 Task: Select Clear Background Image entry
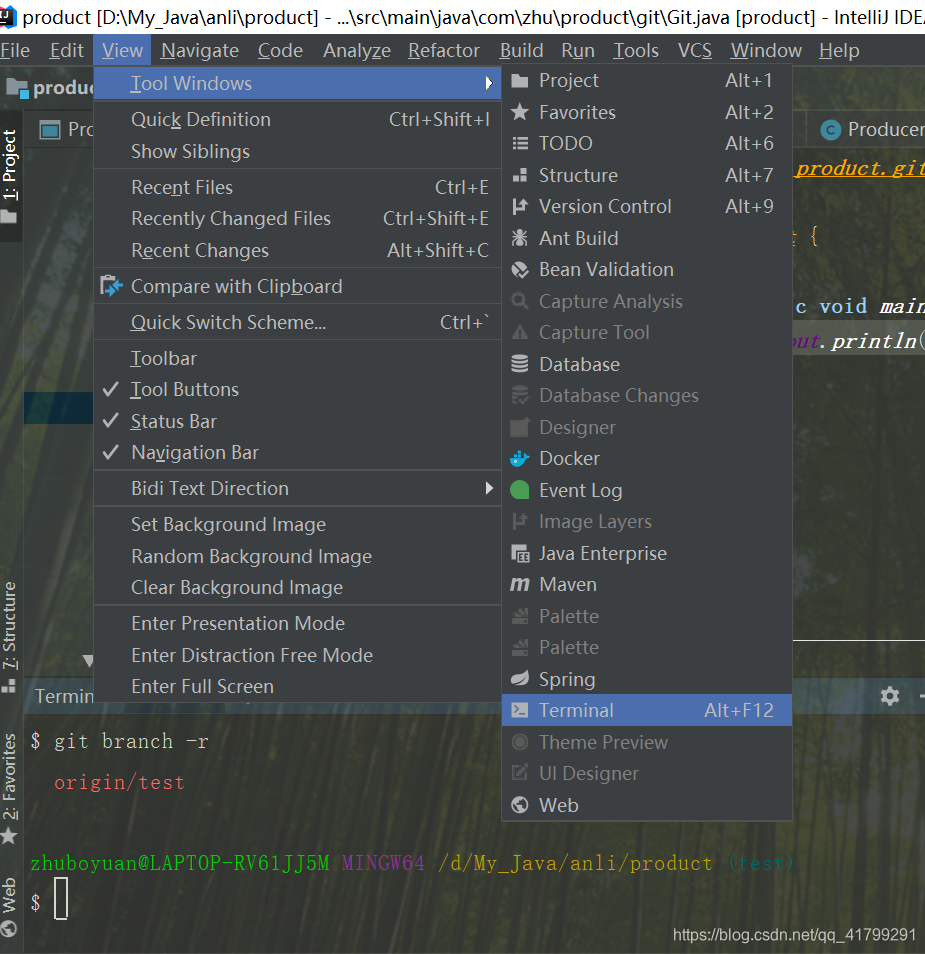(x=298, y=587)
